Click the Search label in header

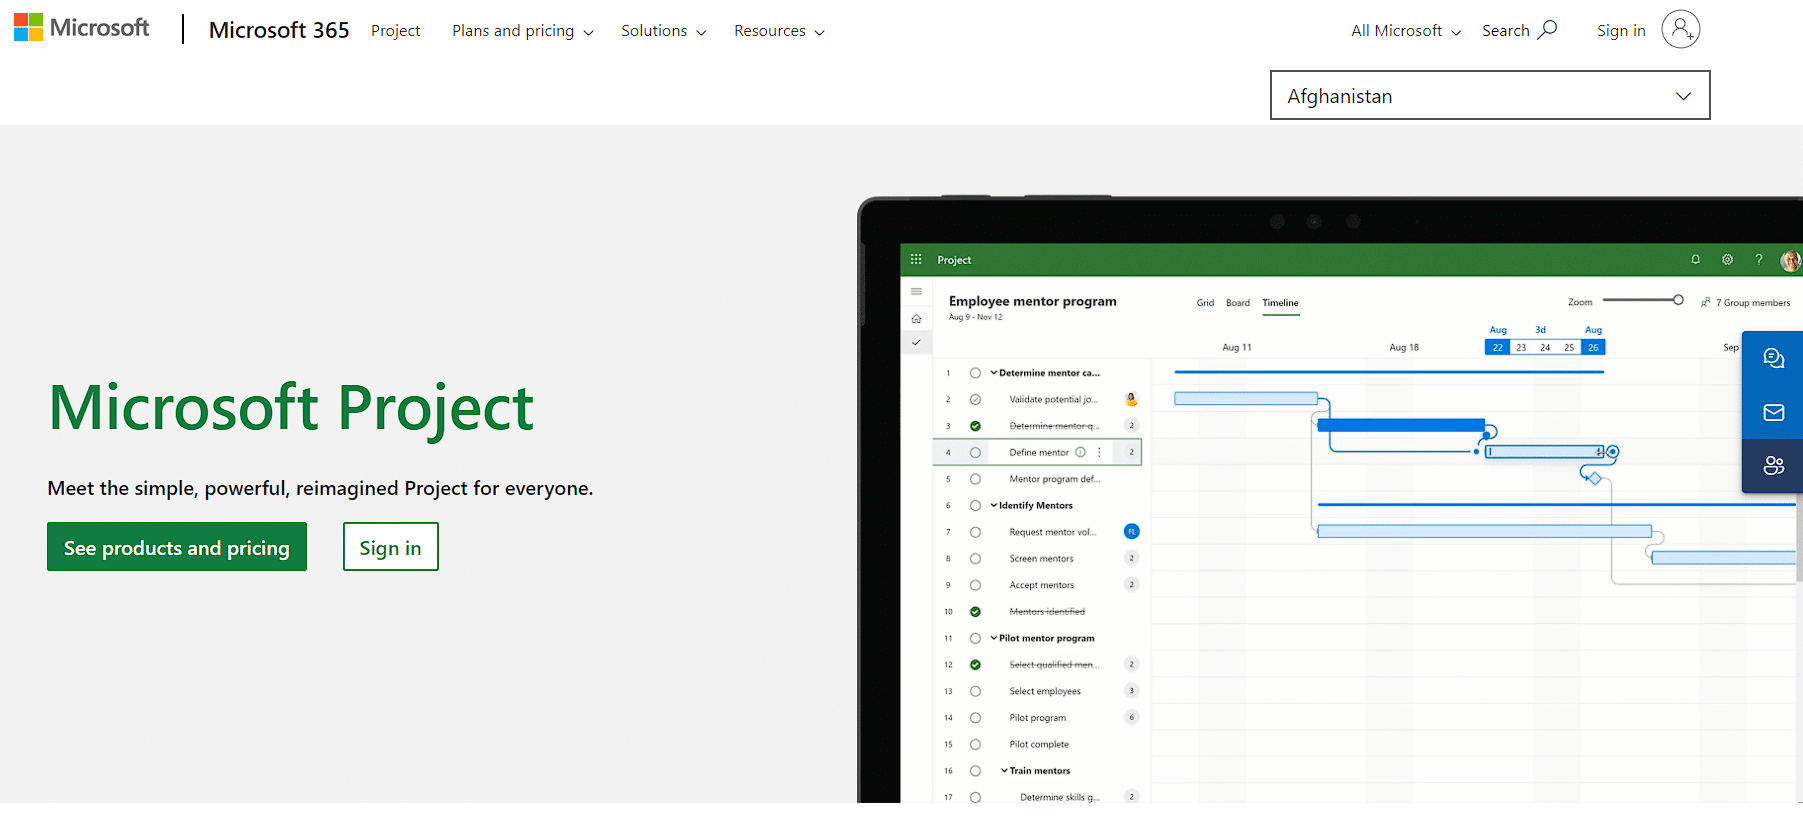coord(1505,31)
